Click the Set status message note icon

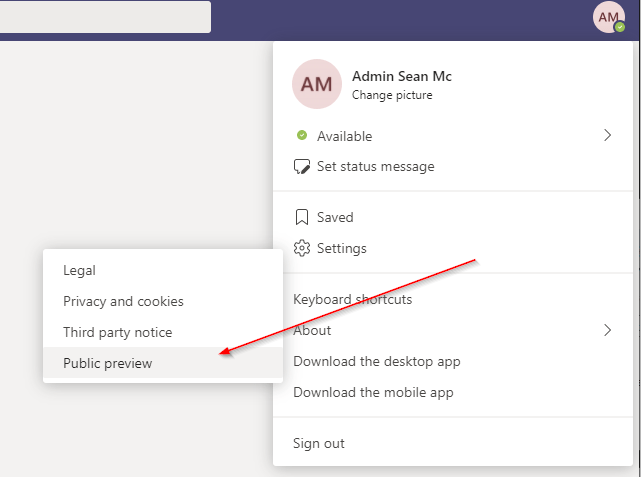301,167
